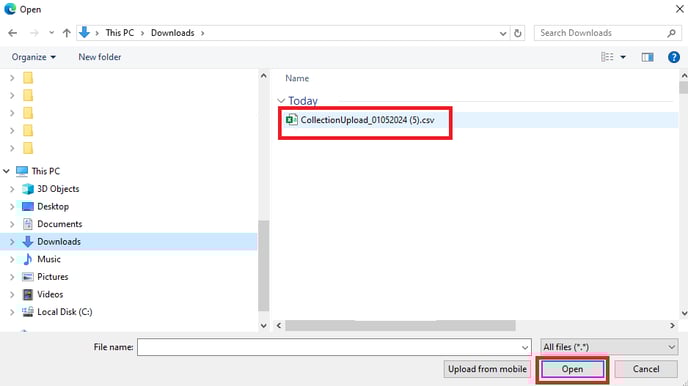Image resolution: width=688 pixels, height=386 pixels.
Task: Click the Microsoft Edge icon in title bar
Action: click(x=10, y=9)
